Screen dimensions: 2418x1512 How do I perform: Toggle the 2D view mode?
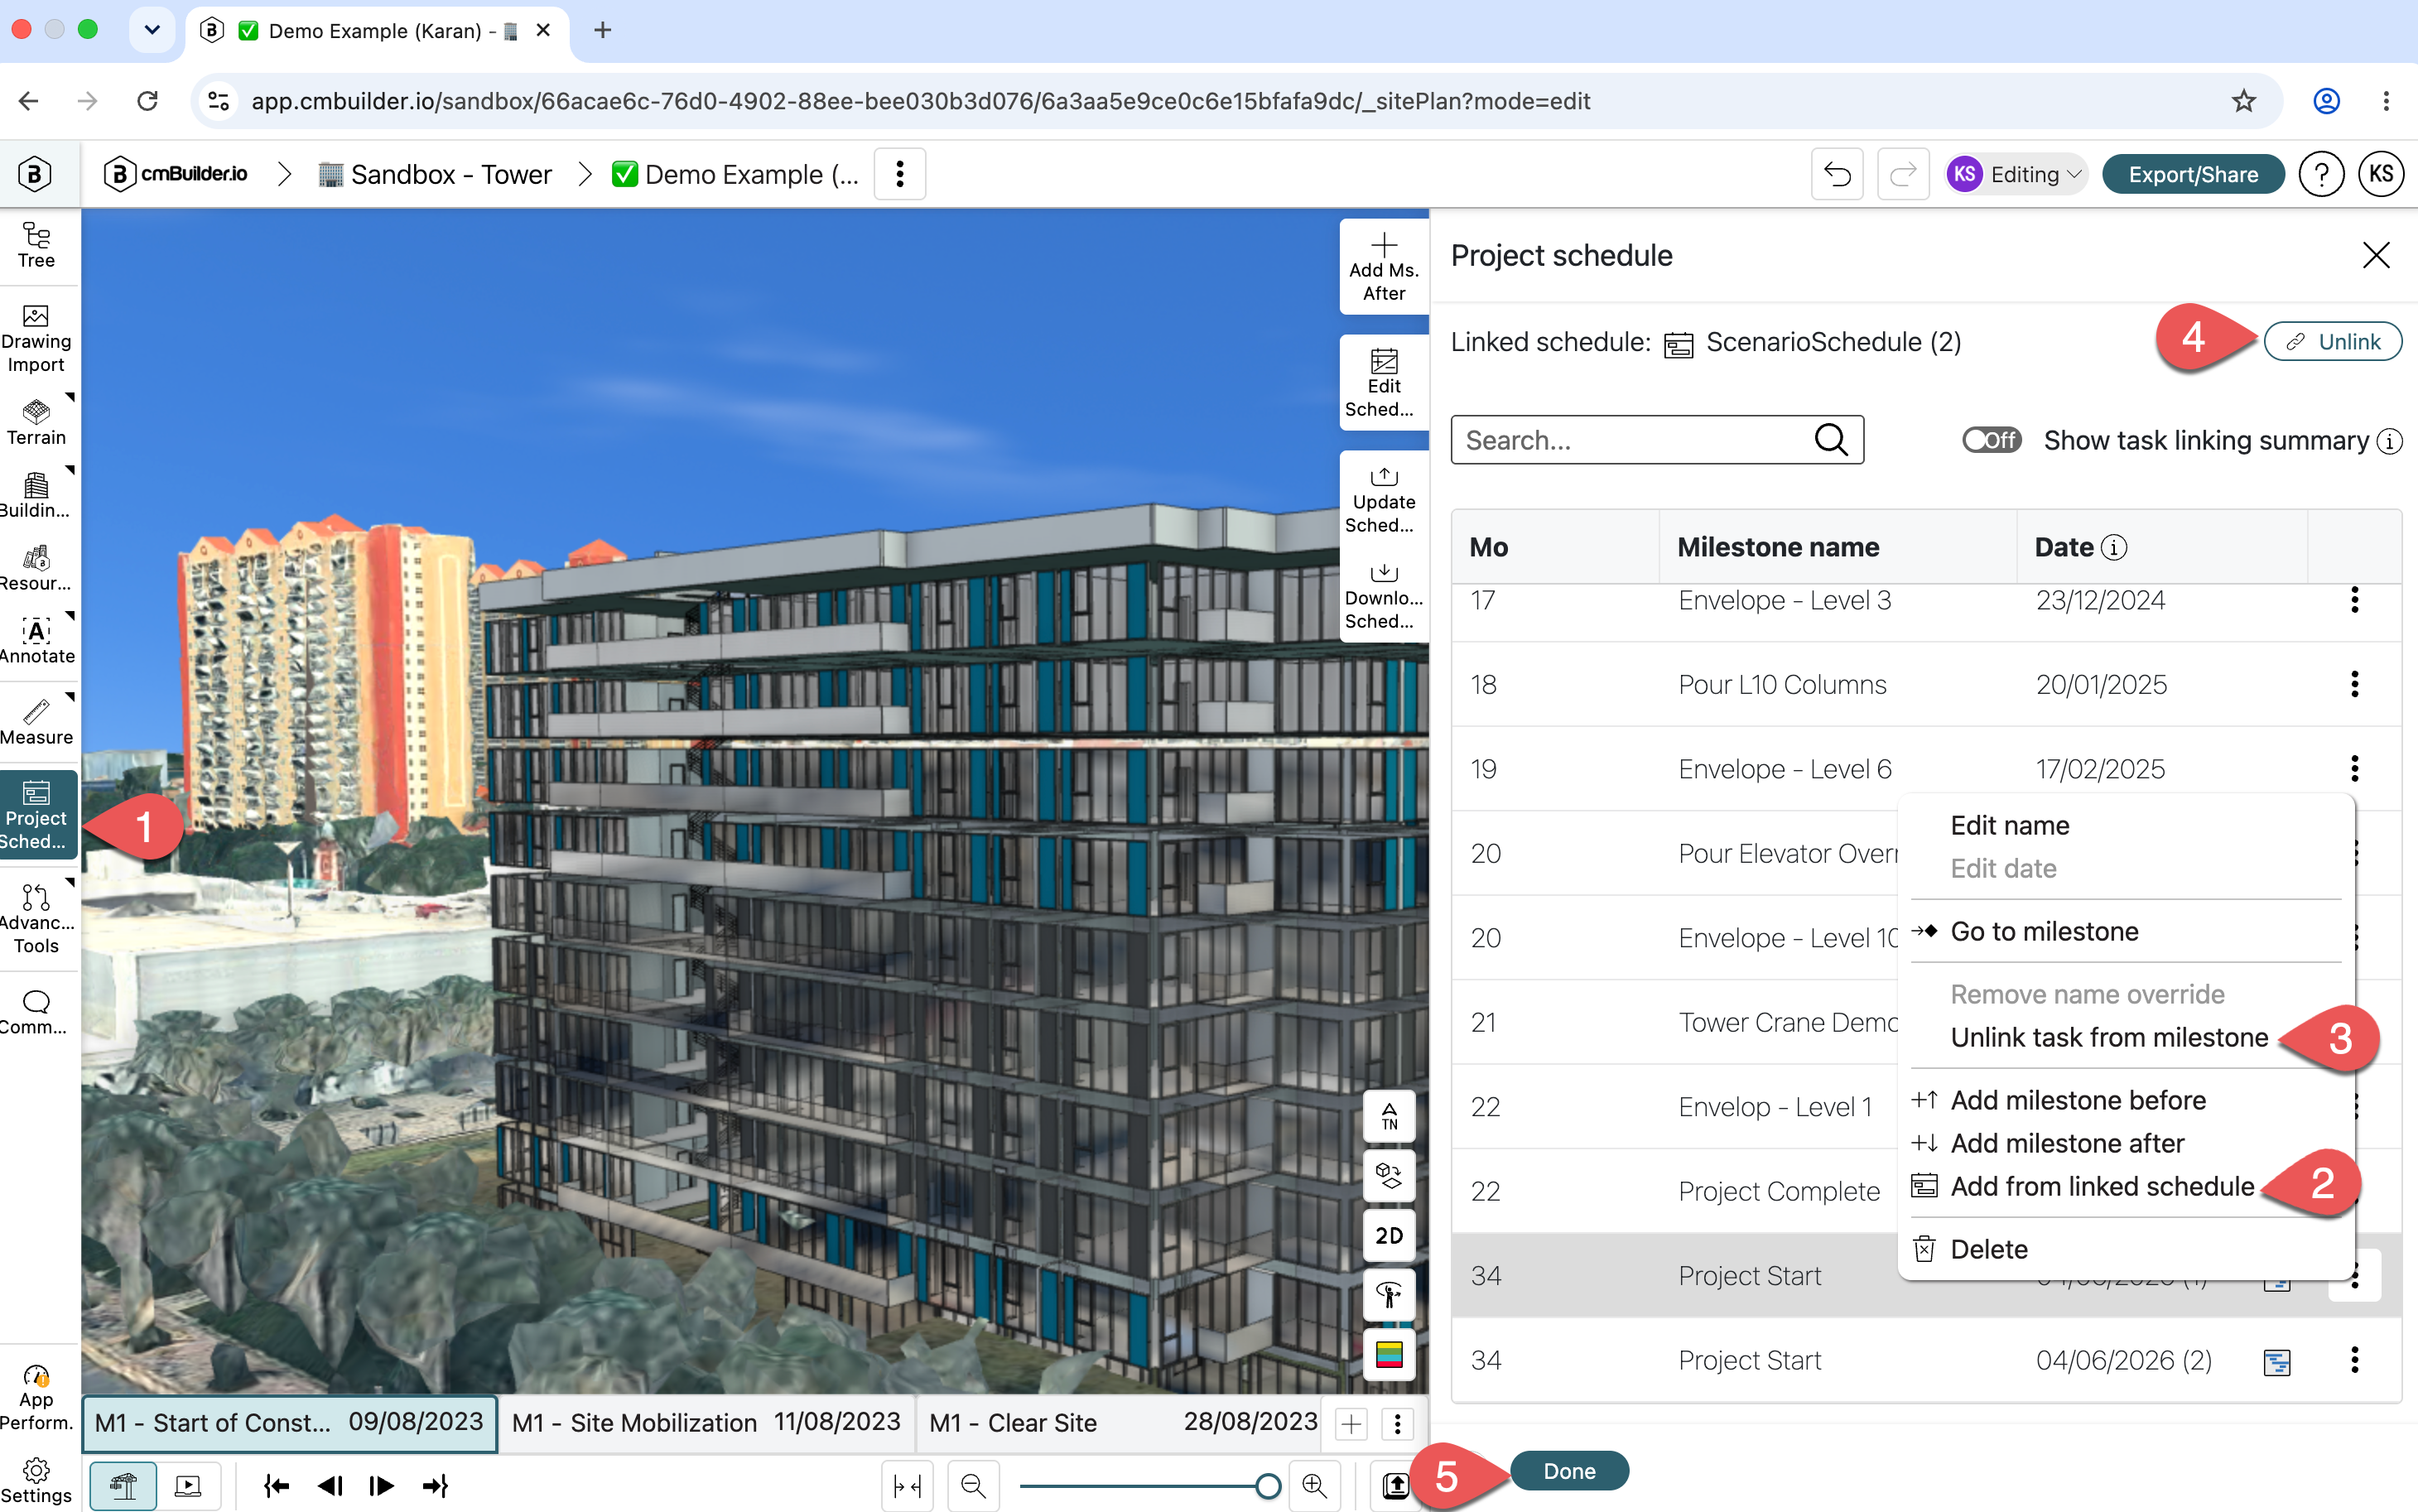(x=1389, y=1235)
